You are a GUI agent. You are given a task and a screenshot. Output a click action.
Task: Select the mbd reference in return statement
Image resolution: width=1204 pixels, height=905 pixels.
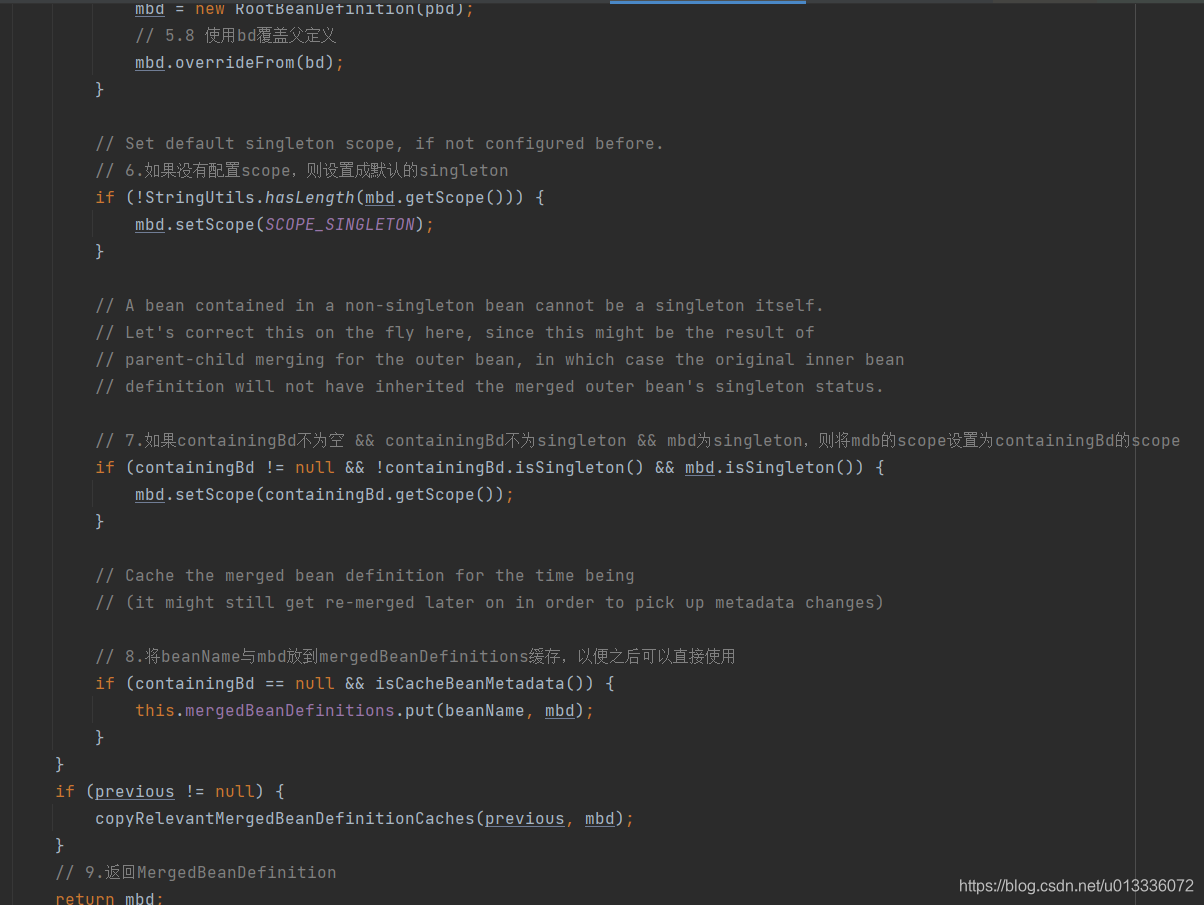[x=138, y=898]
